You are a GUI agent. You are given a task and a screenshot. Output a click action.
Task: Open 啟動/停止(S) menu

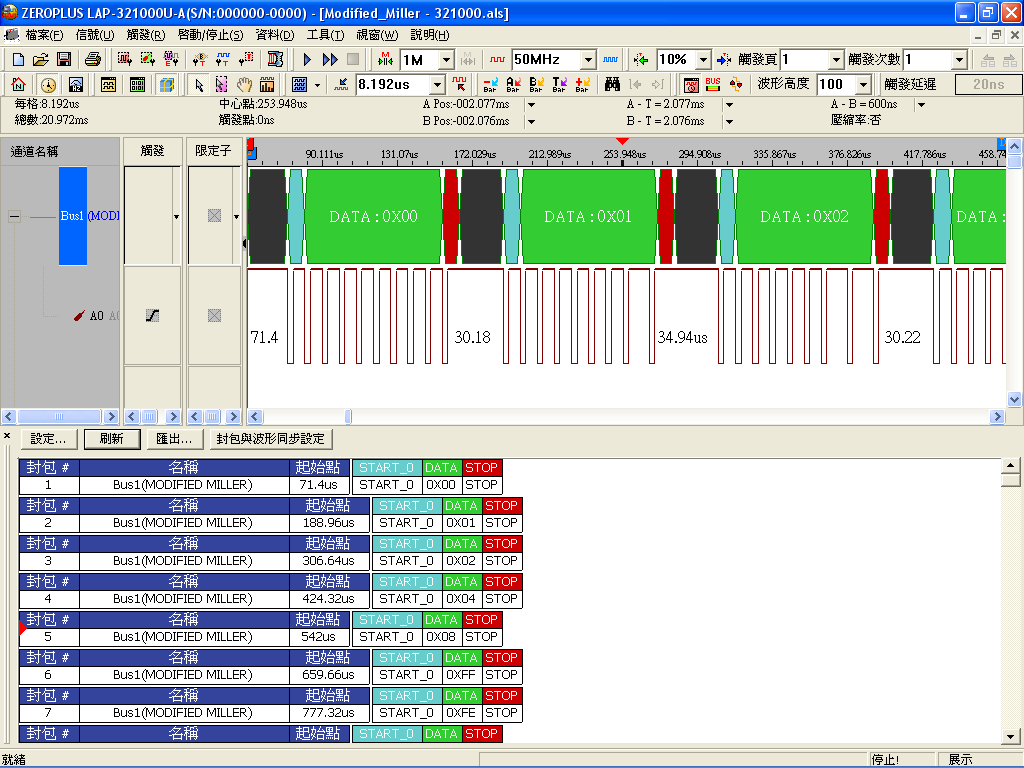(210, 35)
